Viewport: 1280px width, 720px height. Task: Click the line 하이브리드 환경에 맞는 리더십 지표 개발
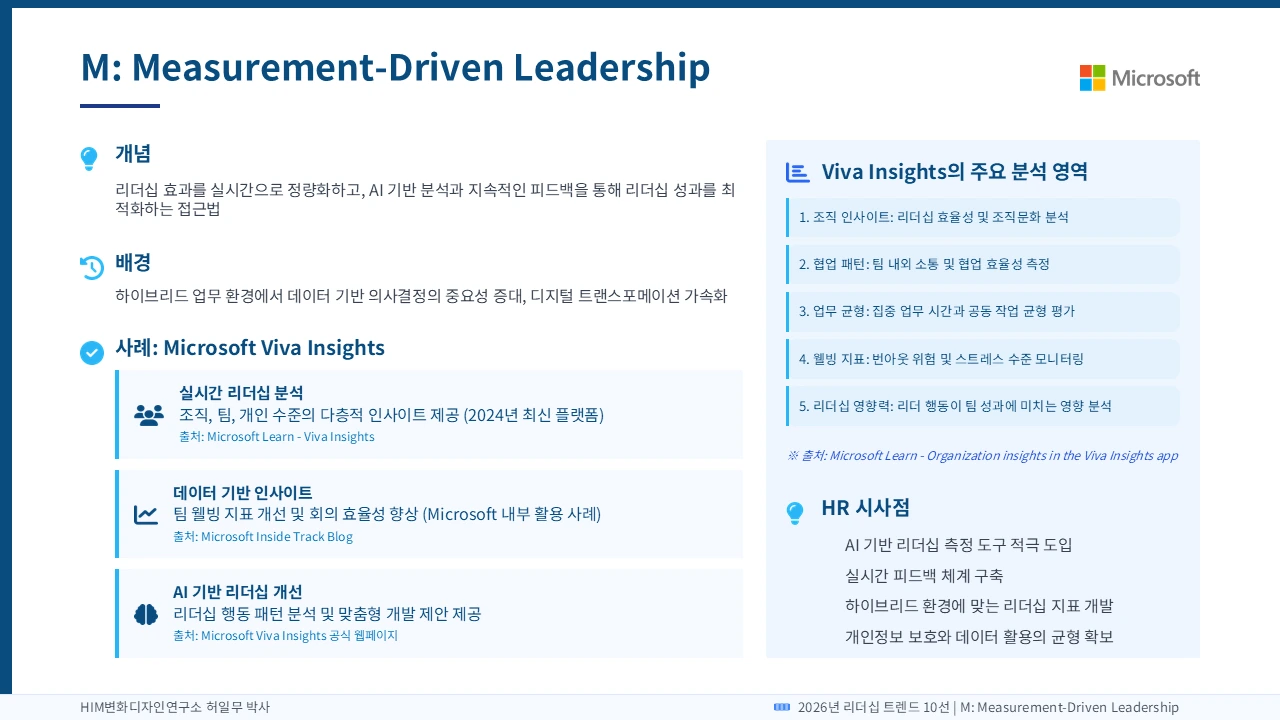979,606
